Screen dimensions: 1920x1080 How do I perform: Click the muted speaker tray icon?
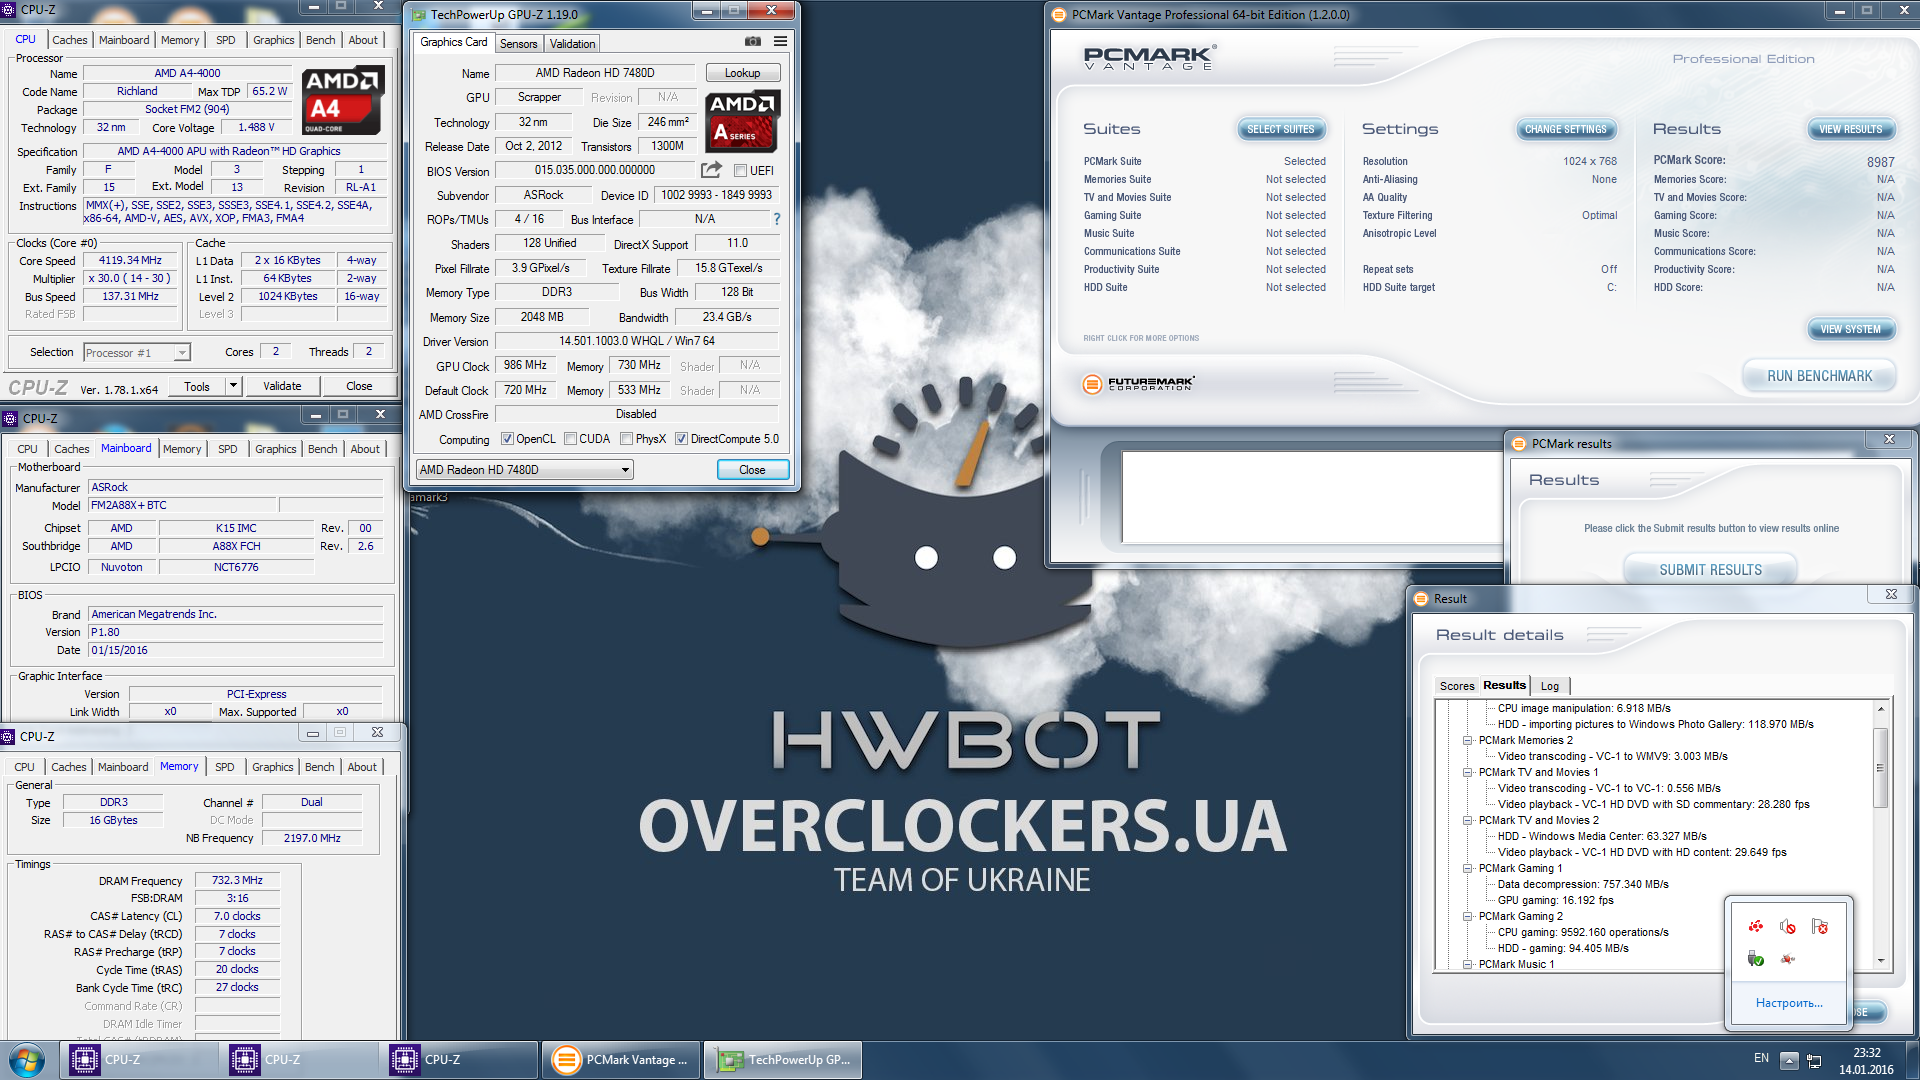pos(1788,927)
